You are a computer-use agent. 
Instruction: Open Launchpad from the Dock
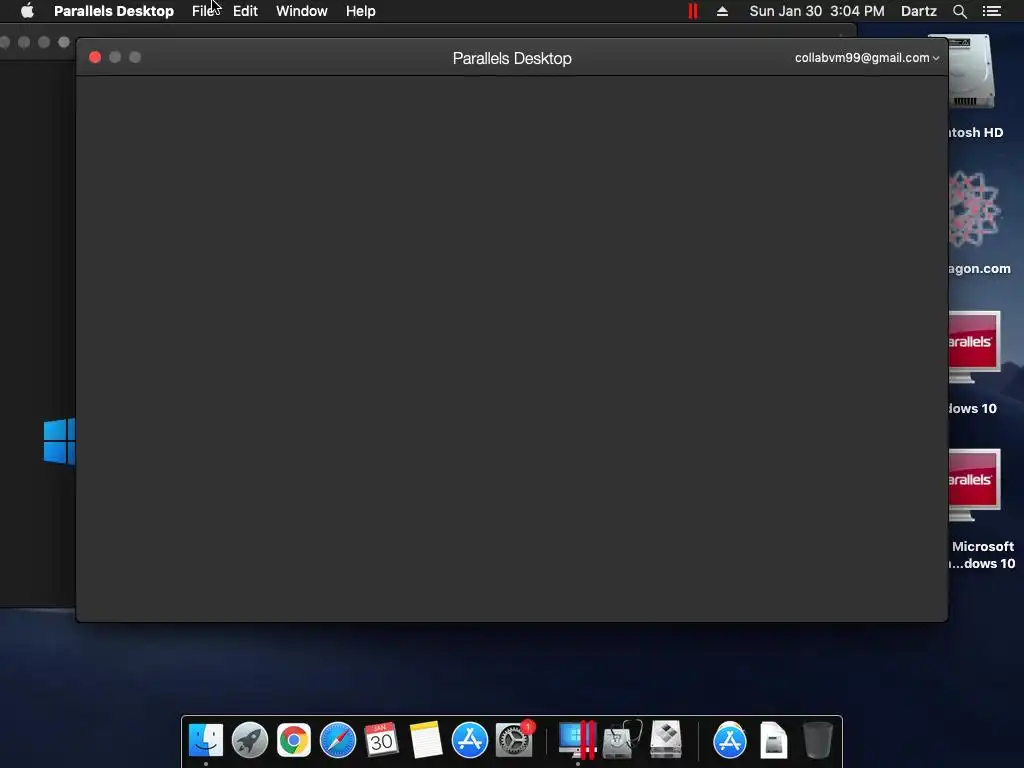coord(249,740)
